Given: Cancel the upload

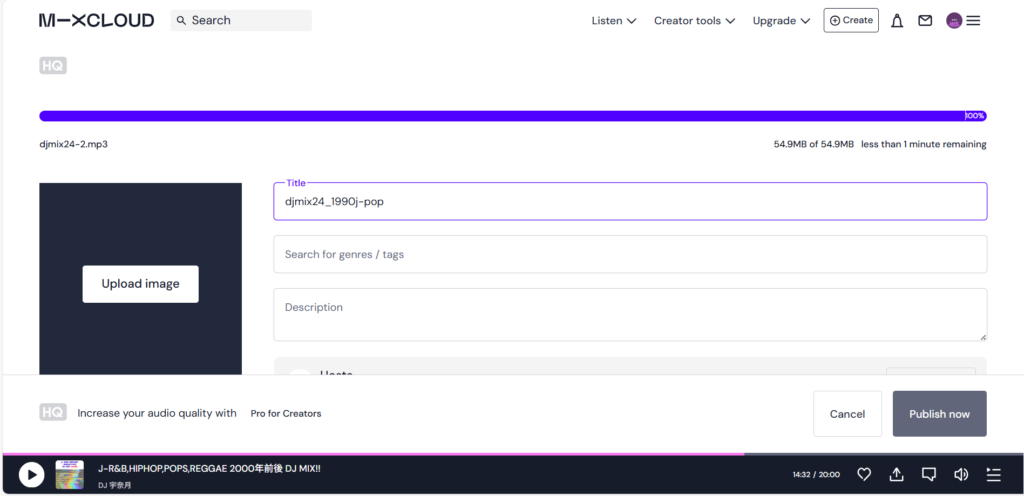Looking at the screenshot, I should (x=847, y=414).
